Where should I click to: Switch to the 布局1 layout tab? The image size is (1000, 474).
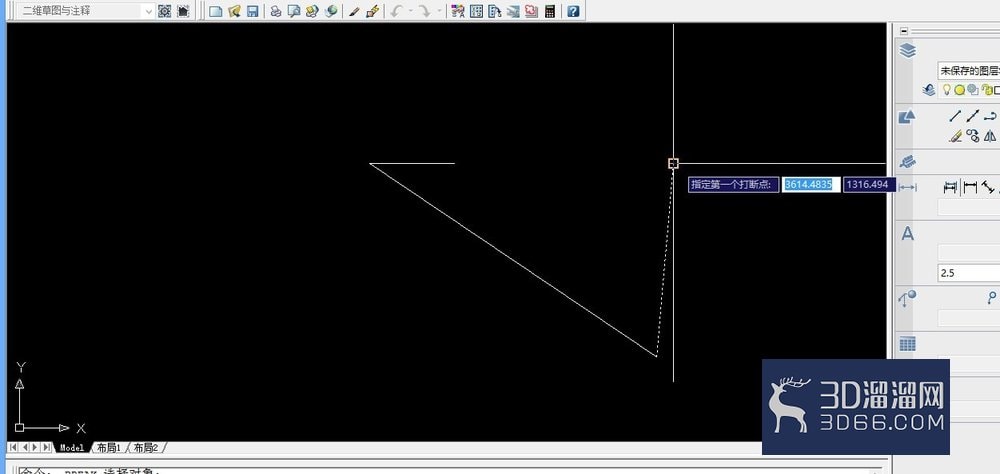pyautogui.click(x=108, y=448)
